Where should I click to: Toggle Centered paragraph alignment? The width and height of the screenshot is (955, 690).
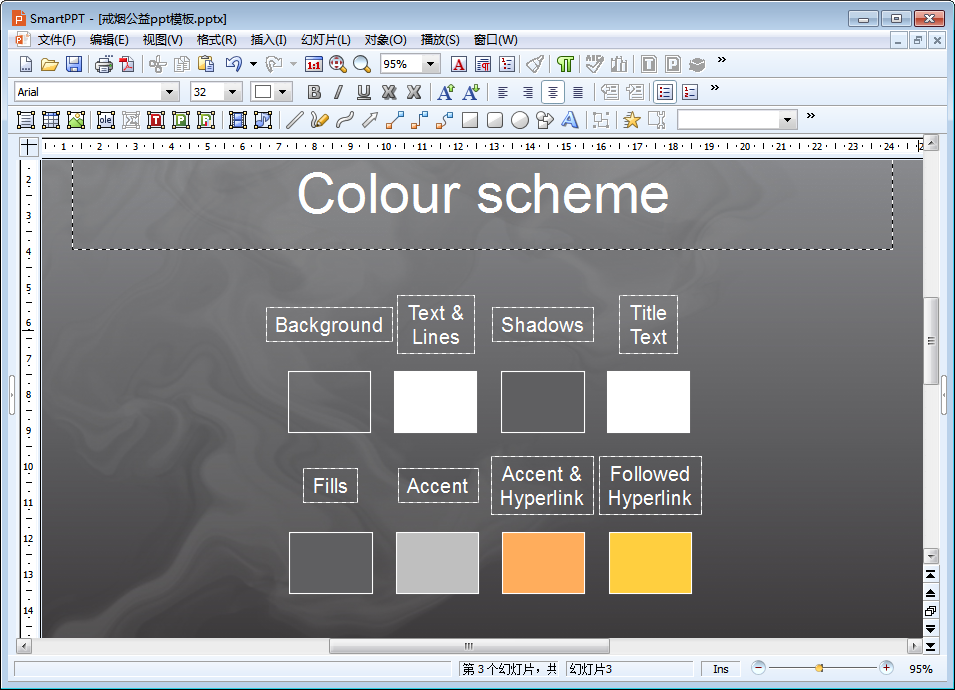(552, 92)
